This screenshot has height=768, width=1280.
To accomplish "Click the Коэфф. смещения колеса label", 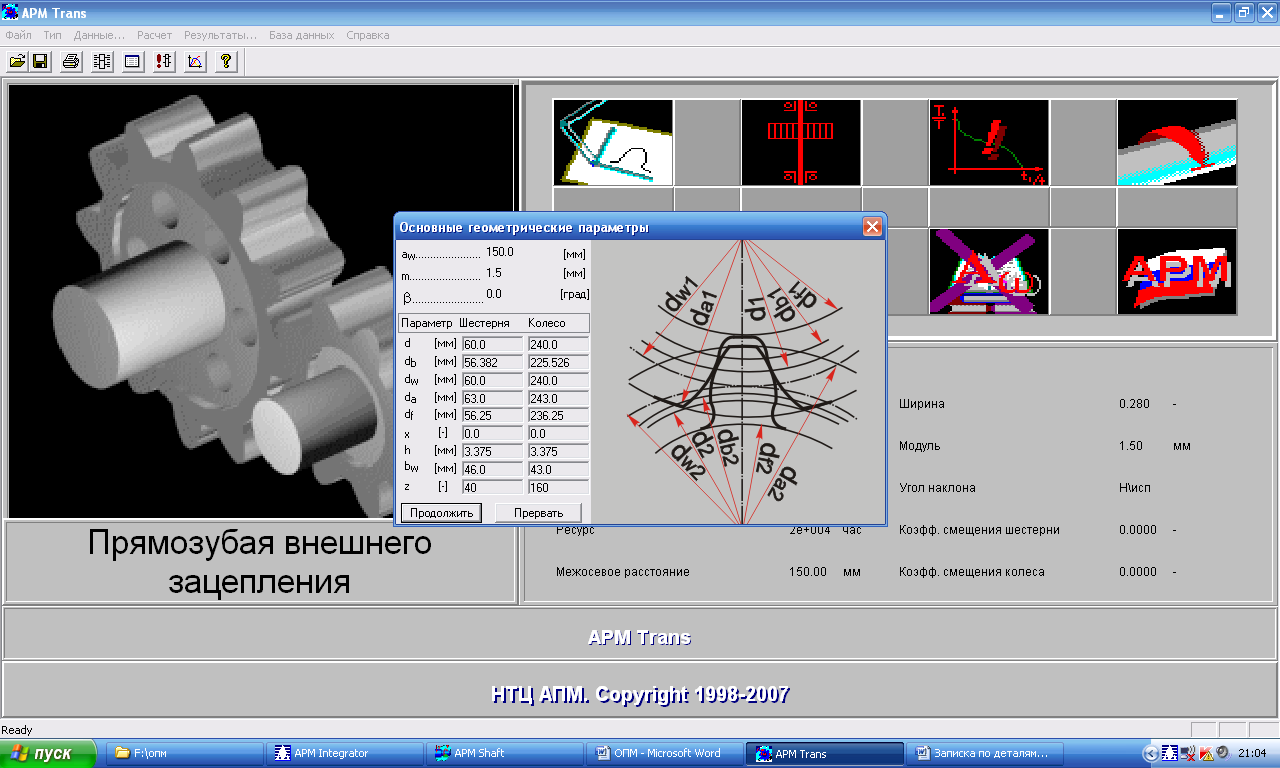I will coord(971,572).
